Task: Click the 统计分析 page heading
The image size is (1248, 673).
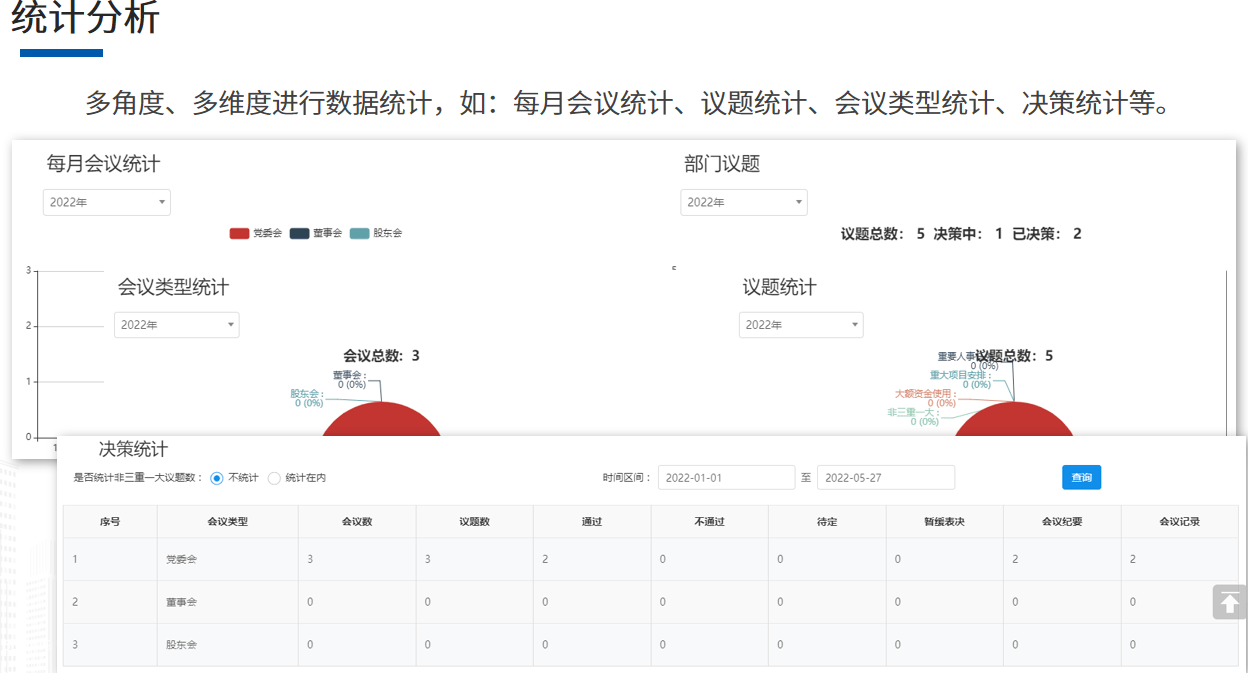Action: coord(85,17)
